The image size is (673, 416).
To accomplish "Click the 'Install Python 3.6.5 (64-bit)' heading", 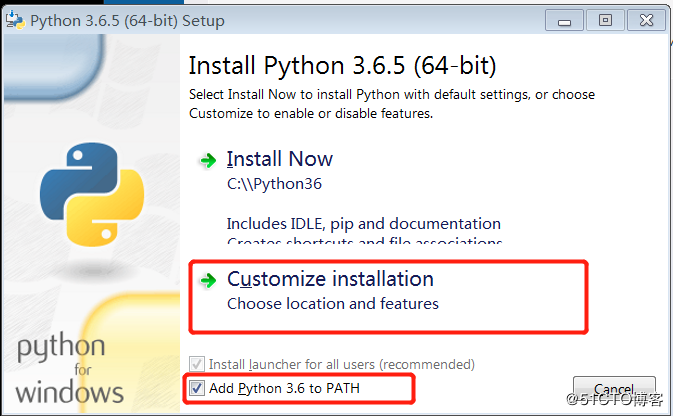I will tap(343, 66).
